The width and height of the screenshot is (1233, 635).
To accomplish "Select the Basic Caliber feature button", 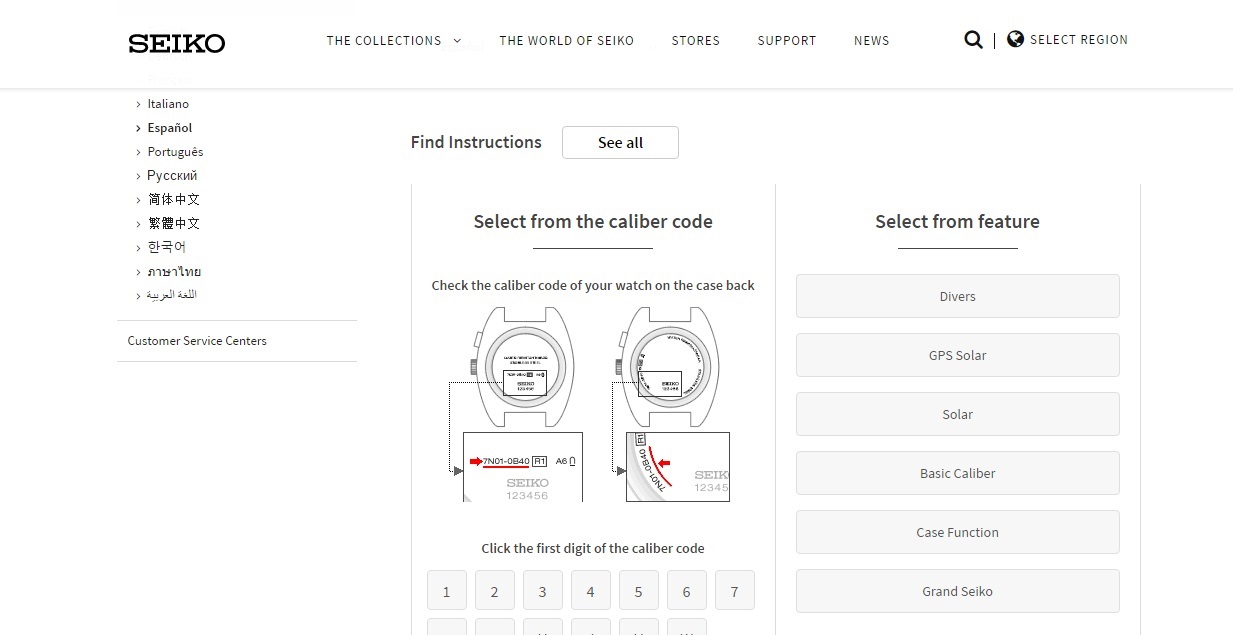I will 957,473.
